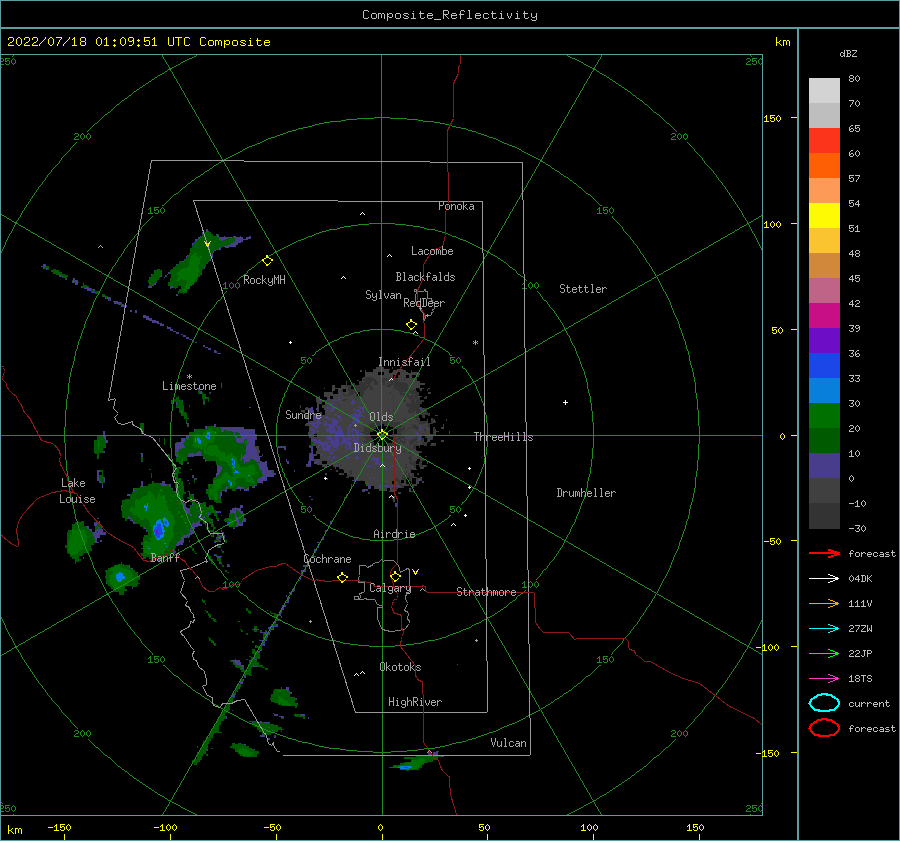Click the cyan 'current' ellipse legend icon
The image size is (900, 841).
tap(824, 703)
